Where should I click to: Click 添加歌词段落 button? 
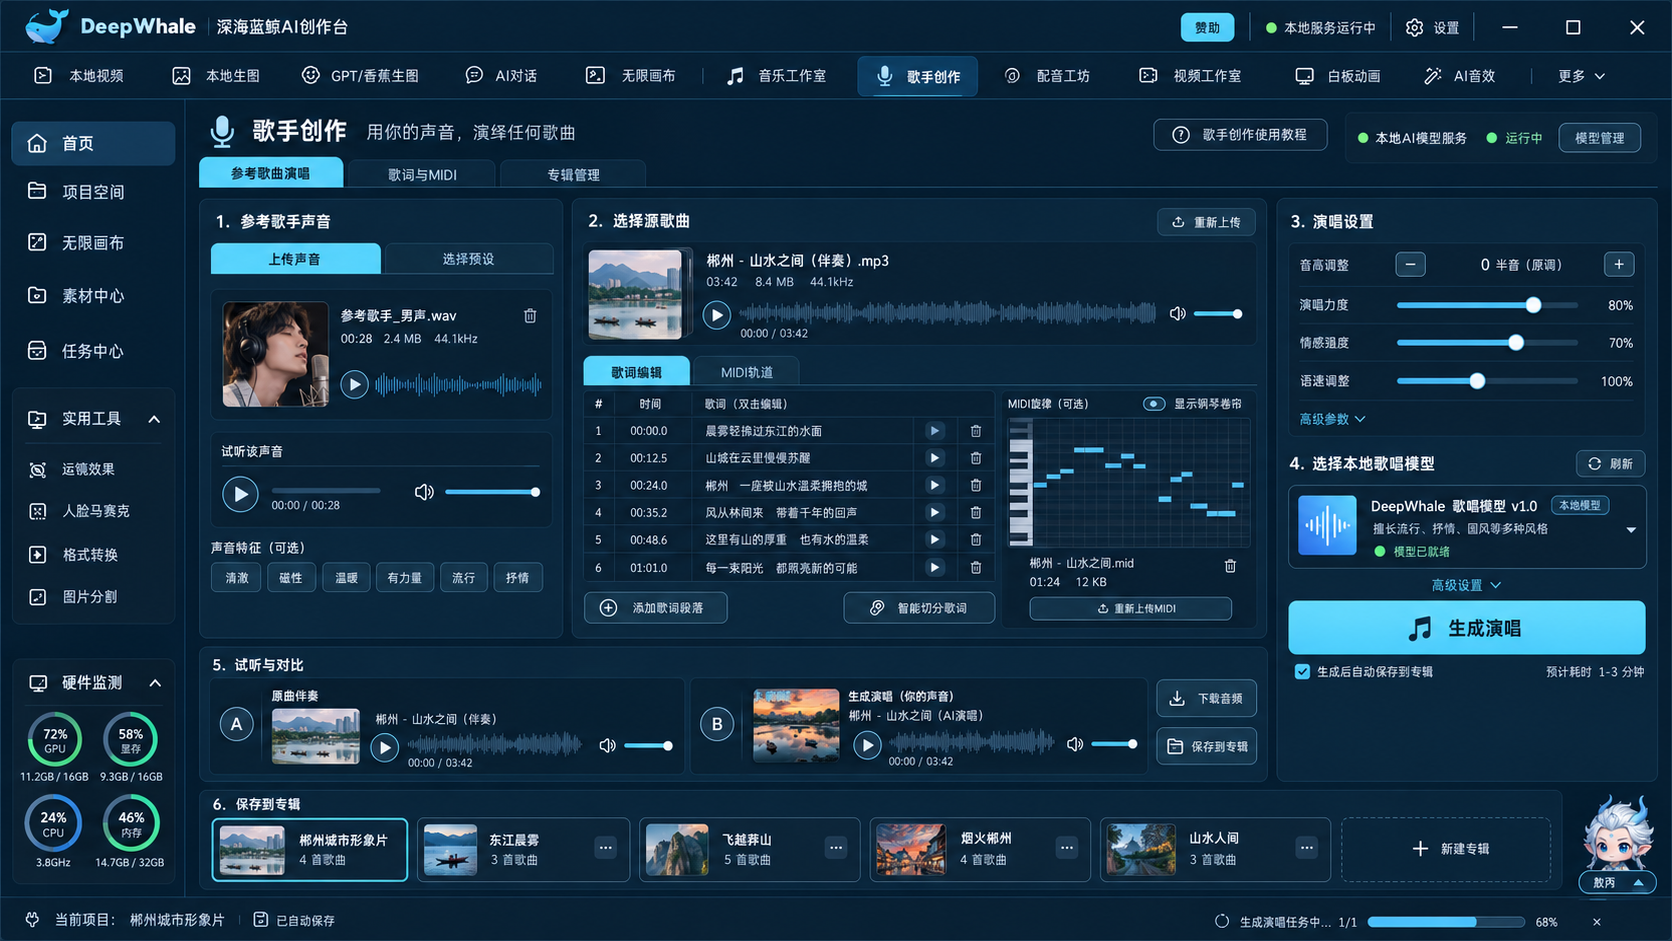tap(656, 608)
